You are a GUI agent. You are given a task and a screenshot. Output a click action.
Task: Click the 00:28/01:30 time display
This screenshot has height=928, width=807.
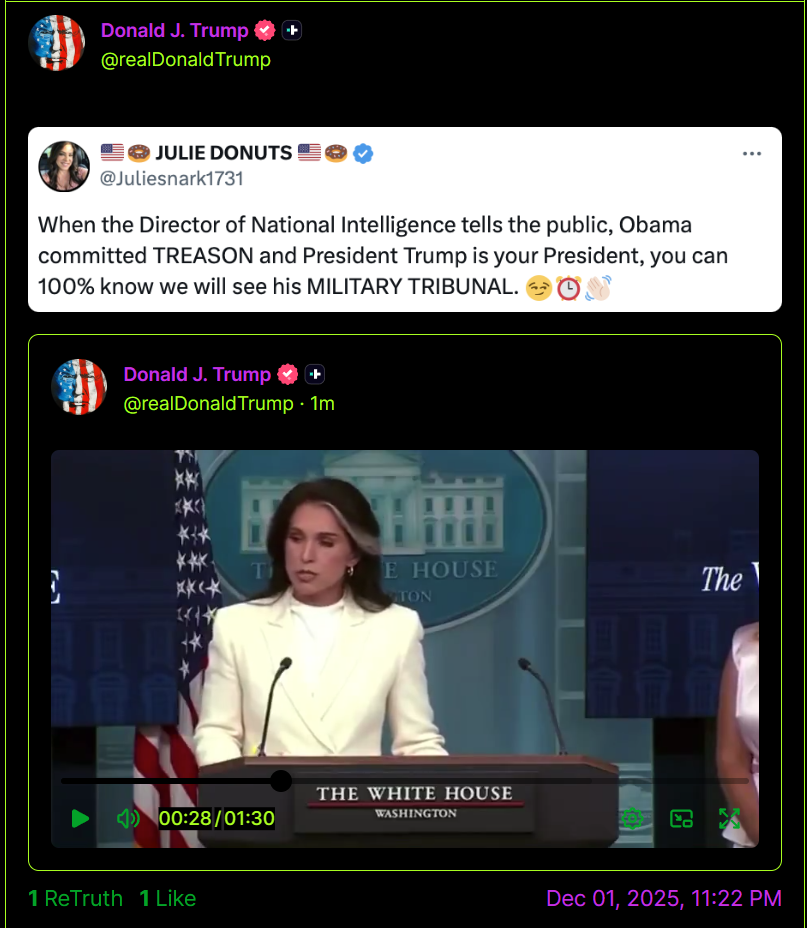click(x=217, y=819)
